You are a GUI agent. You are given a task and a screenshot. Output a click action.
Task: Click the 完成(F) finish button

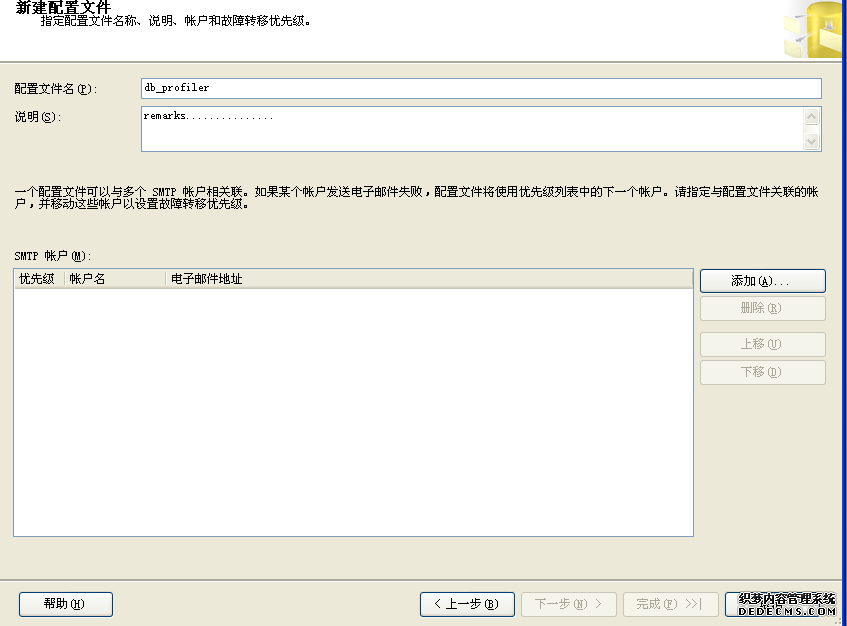[669, 604]
